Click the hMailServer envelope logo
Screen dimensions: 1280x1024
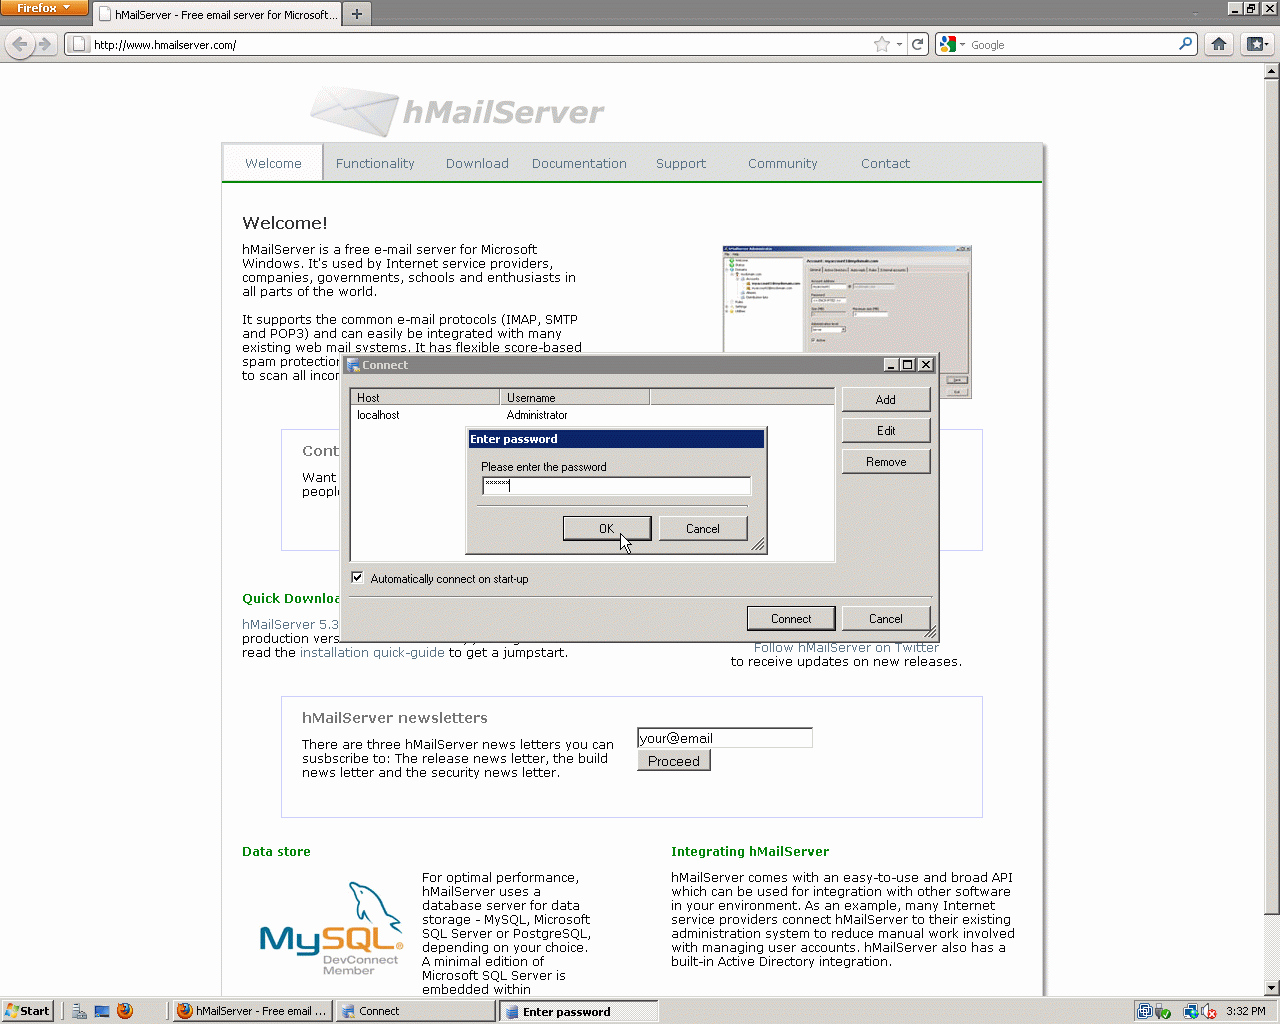pos(354,111)
